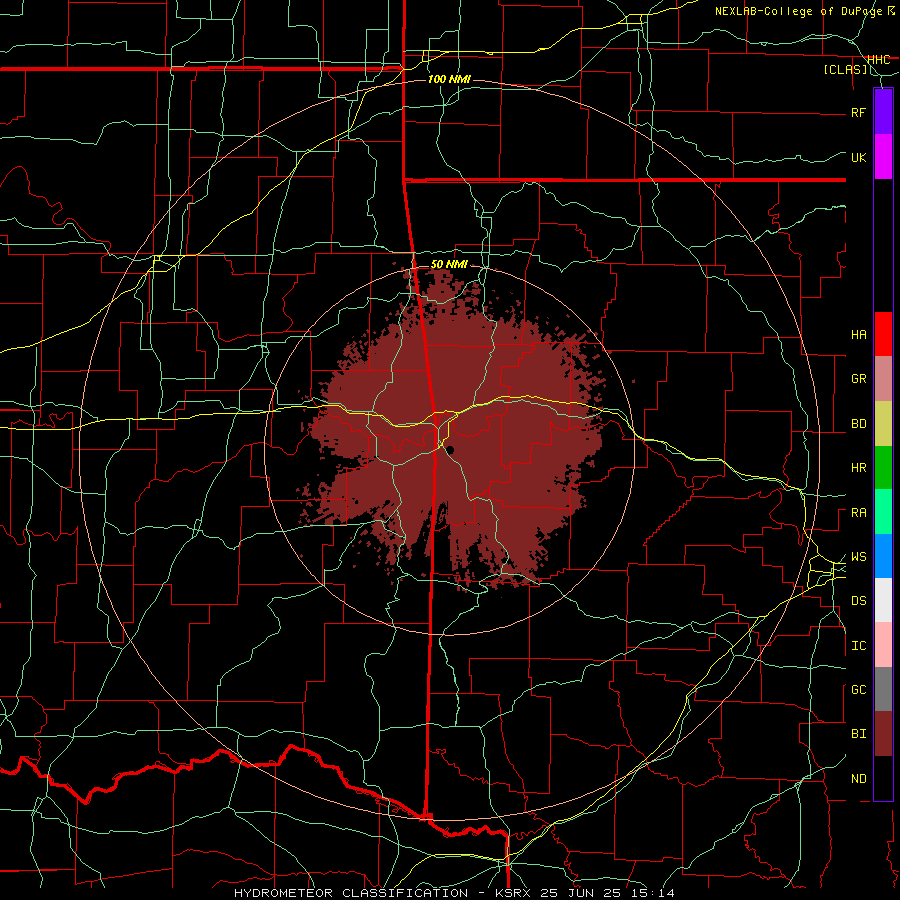Click the BI brown legend swatch
The width and height of the screenshot is (900, 900).
point(883,734)
